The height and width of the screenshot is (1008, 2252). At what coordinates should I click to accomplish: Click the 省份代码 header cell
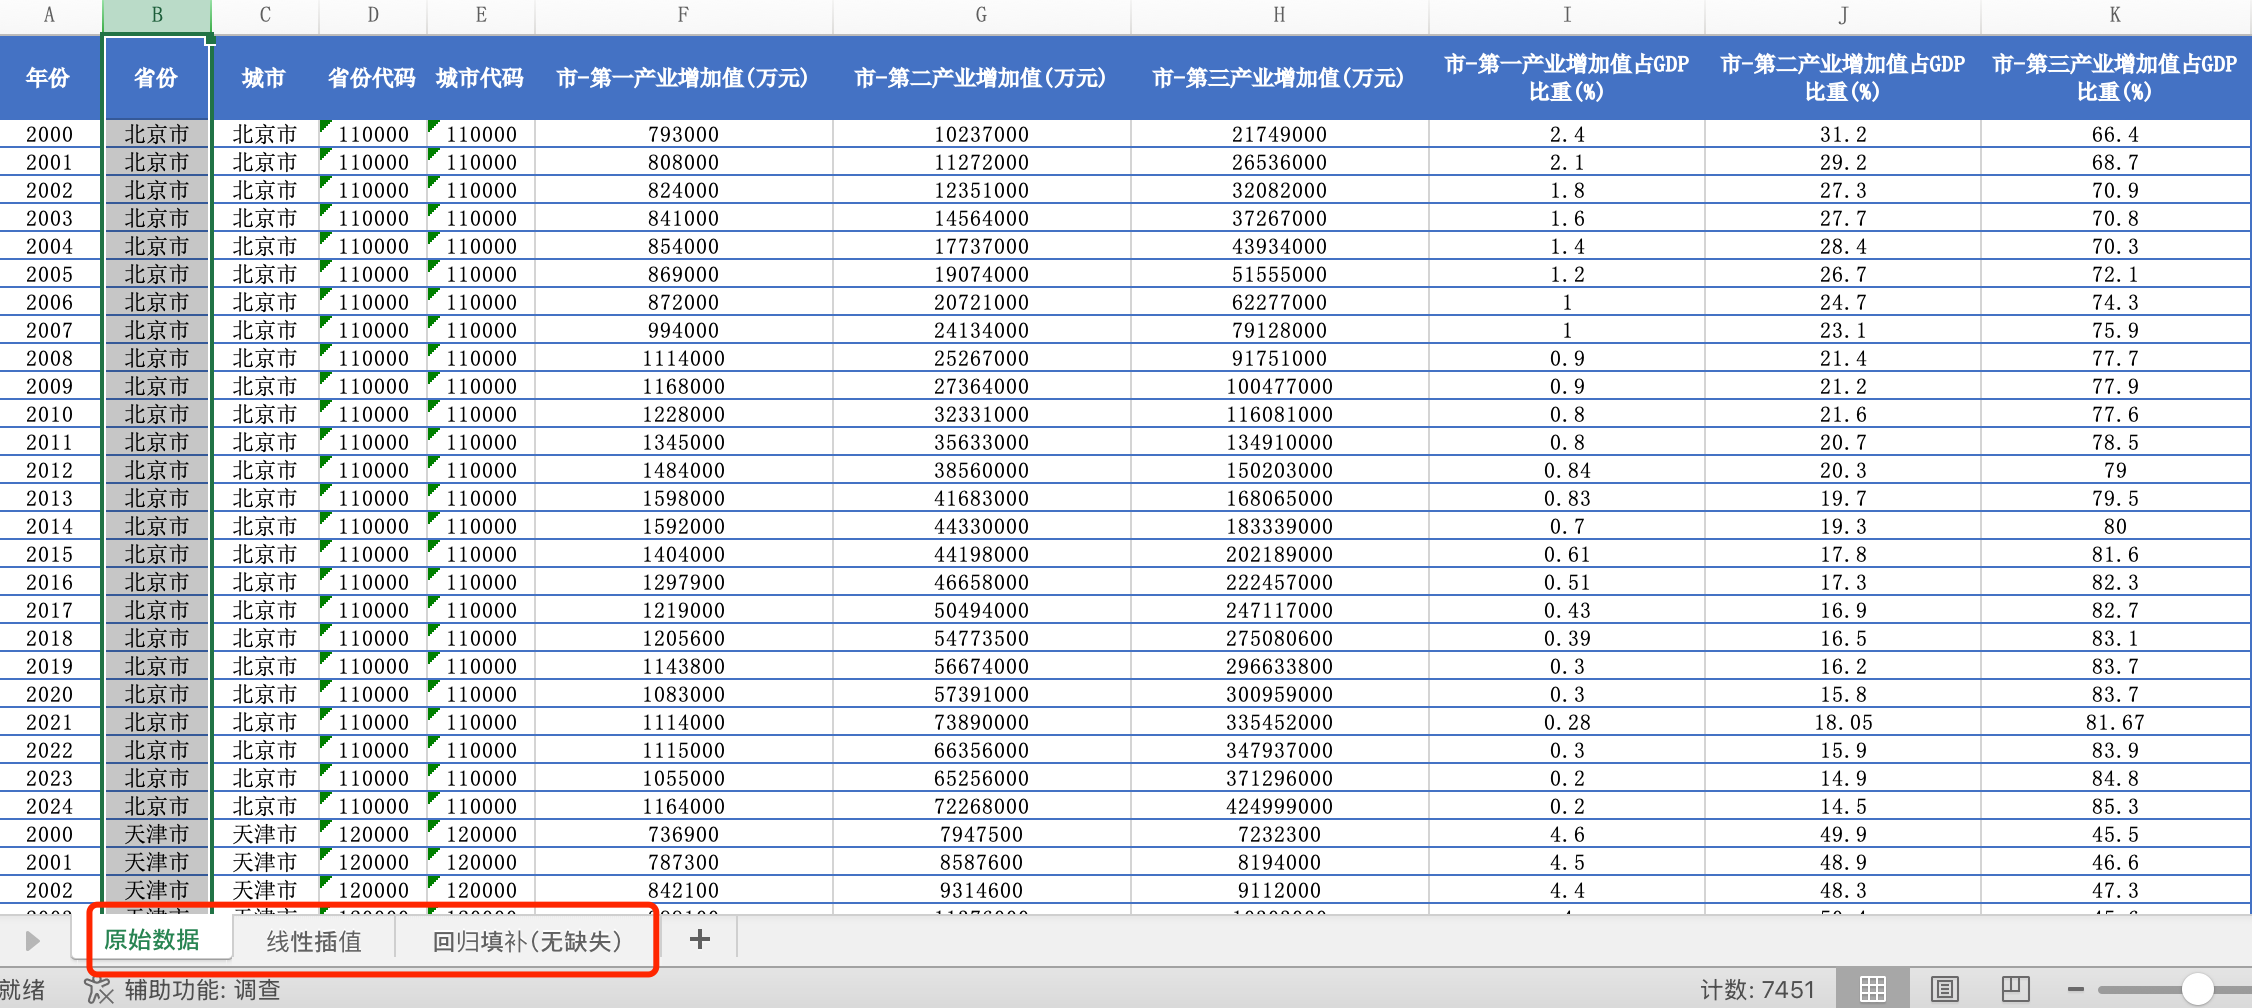373,78
